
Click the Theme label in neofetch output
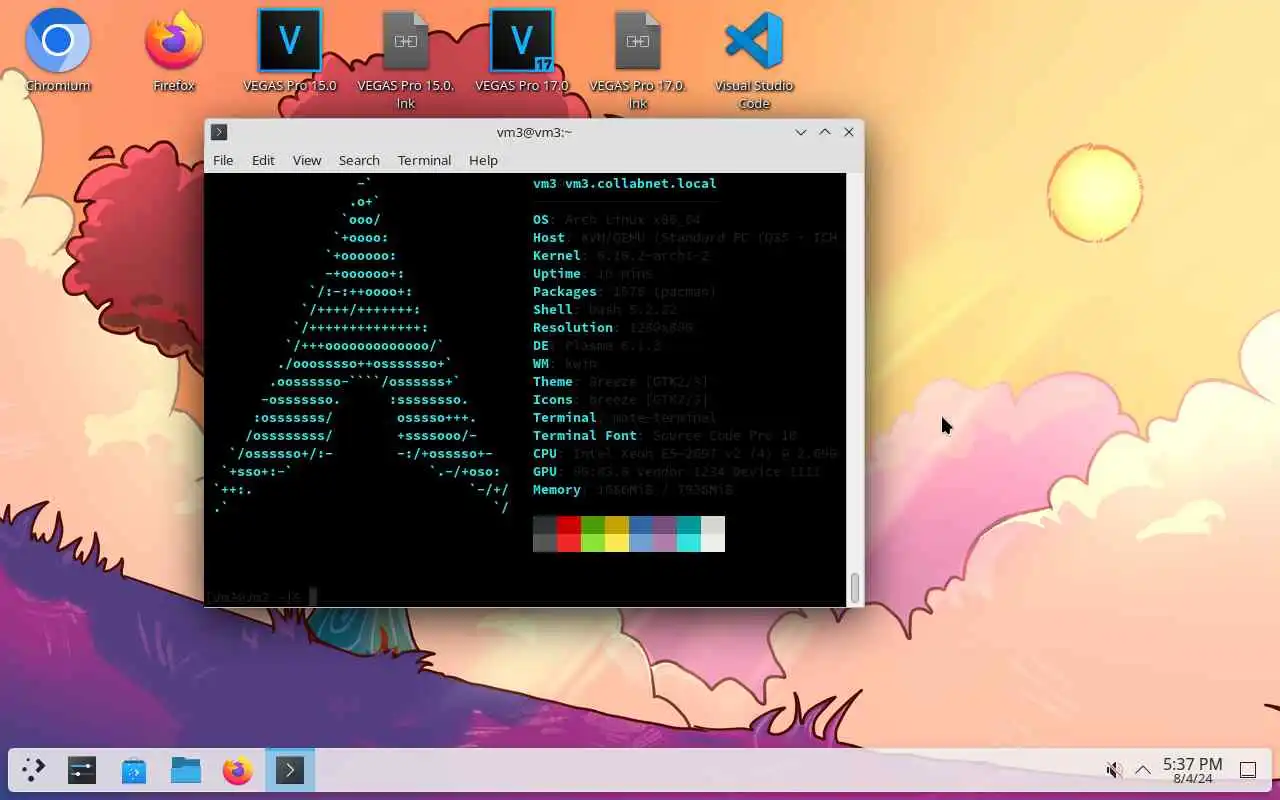coord(553,381)
